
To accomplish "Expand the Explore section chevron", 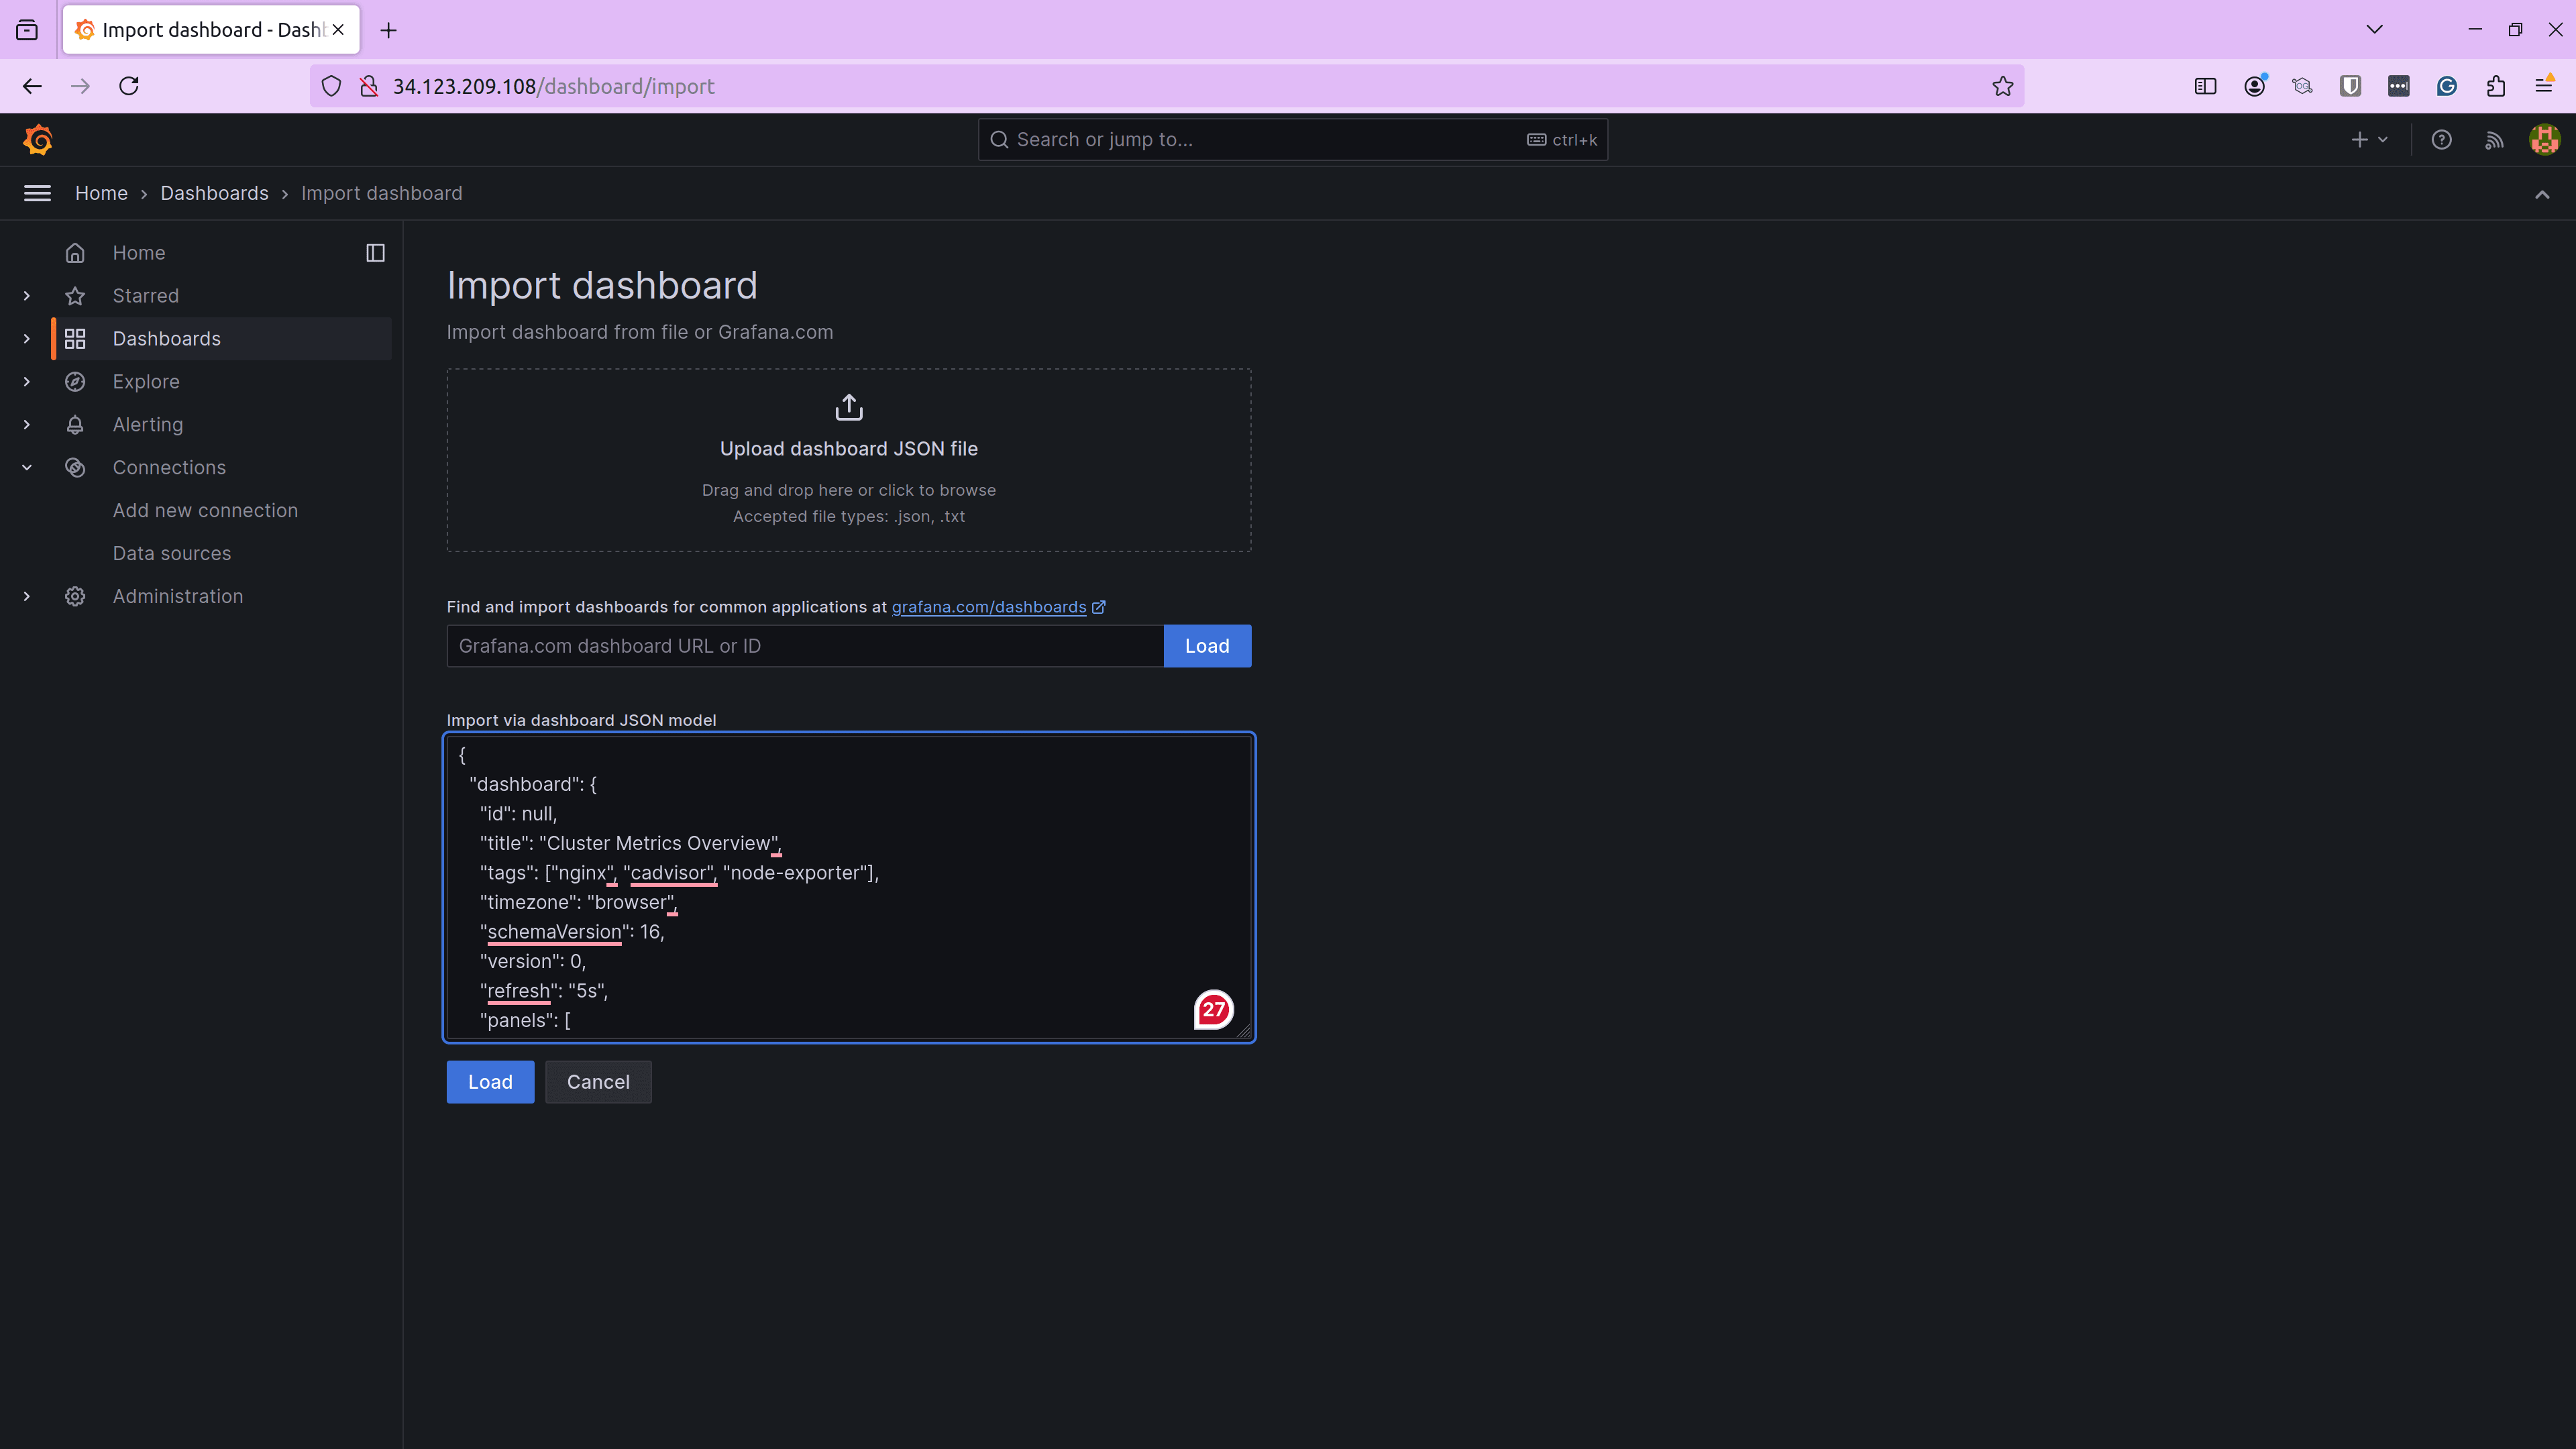I will pos(27,382).
